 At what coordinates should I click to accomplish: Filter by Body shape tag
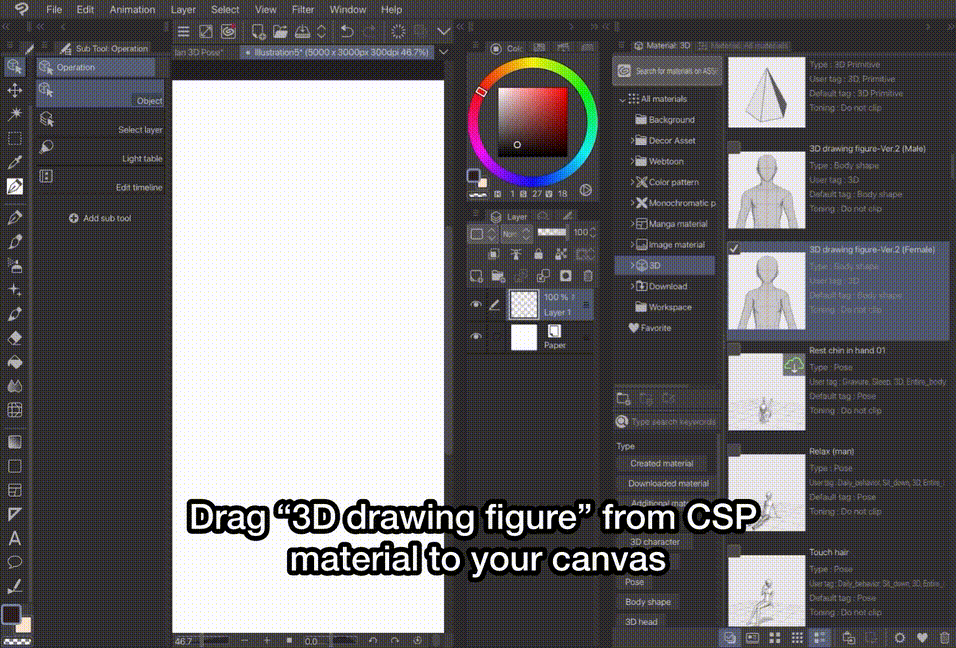[x=647, y=602]
